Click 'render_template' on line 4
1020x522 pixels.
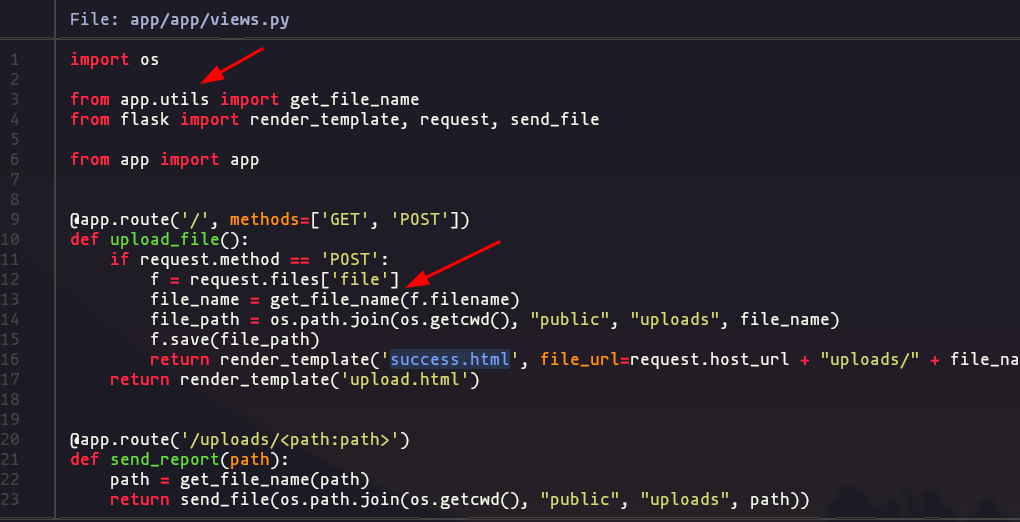pos(325,120)
